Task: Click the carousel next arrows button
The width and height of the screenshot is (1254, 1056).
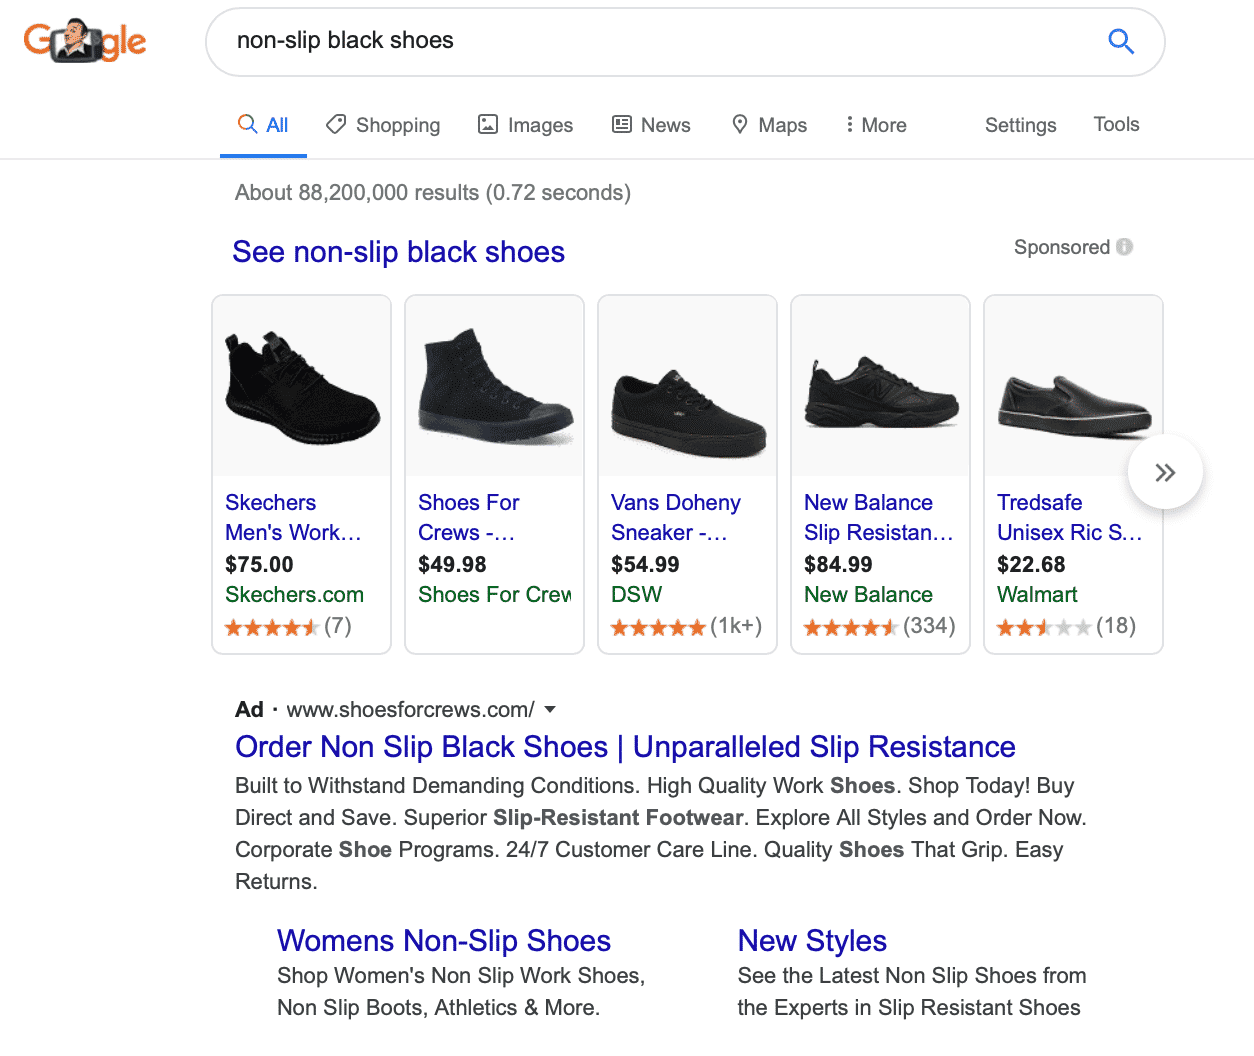Action: pyautogui.click(x=1165, y=473)
